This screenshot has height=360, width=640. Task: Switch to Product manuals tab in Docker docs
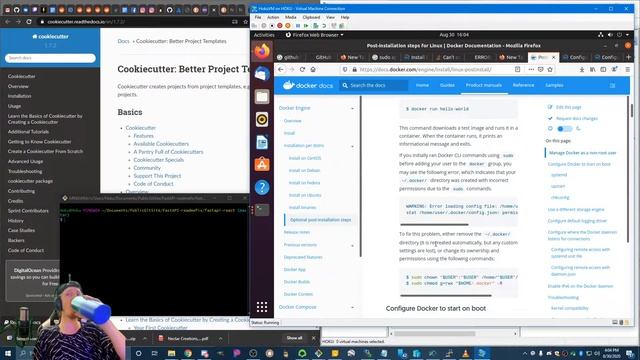click(x=484, y=85)
